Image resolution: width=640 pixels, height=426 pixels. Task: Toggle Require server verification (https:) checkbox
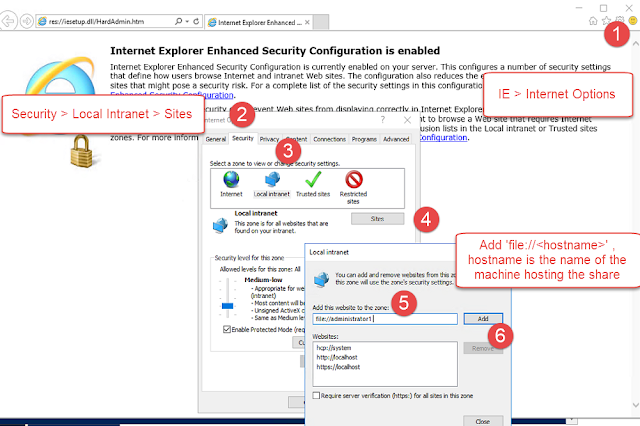[x=316, y=395]
